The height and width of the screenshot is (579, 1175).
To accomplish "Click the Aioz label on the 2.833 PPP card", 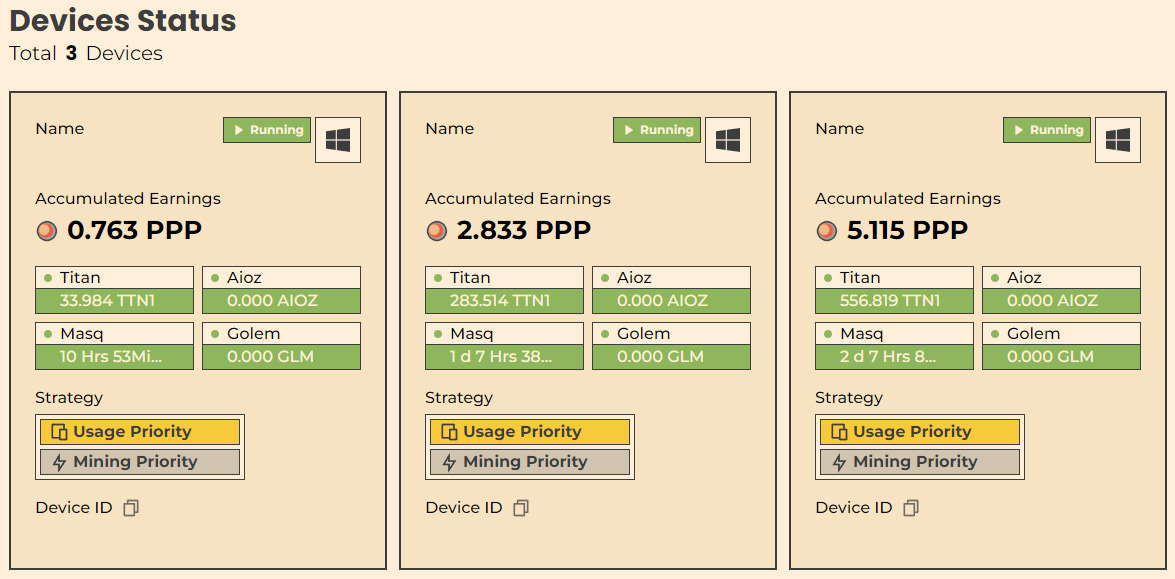I will pyautogui.click(x=634, y=278).
